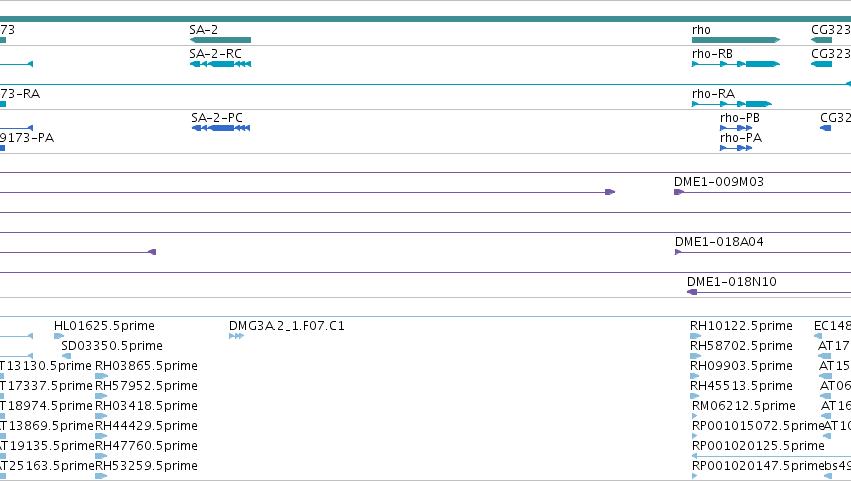Click the rho-PB protein glyph
This screenshot has height=481, width=851.
point(736,128)
